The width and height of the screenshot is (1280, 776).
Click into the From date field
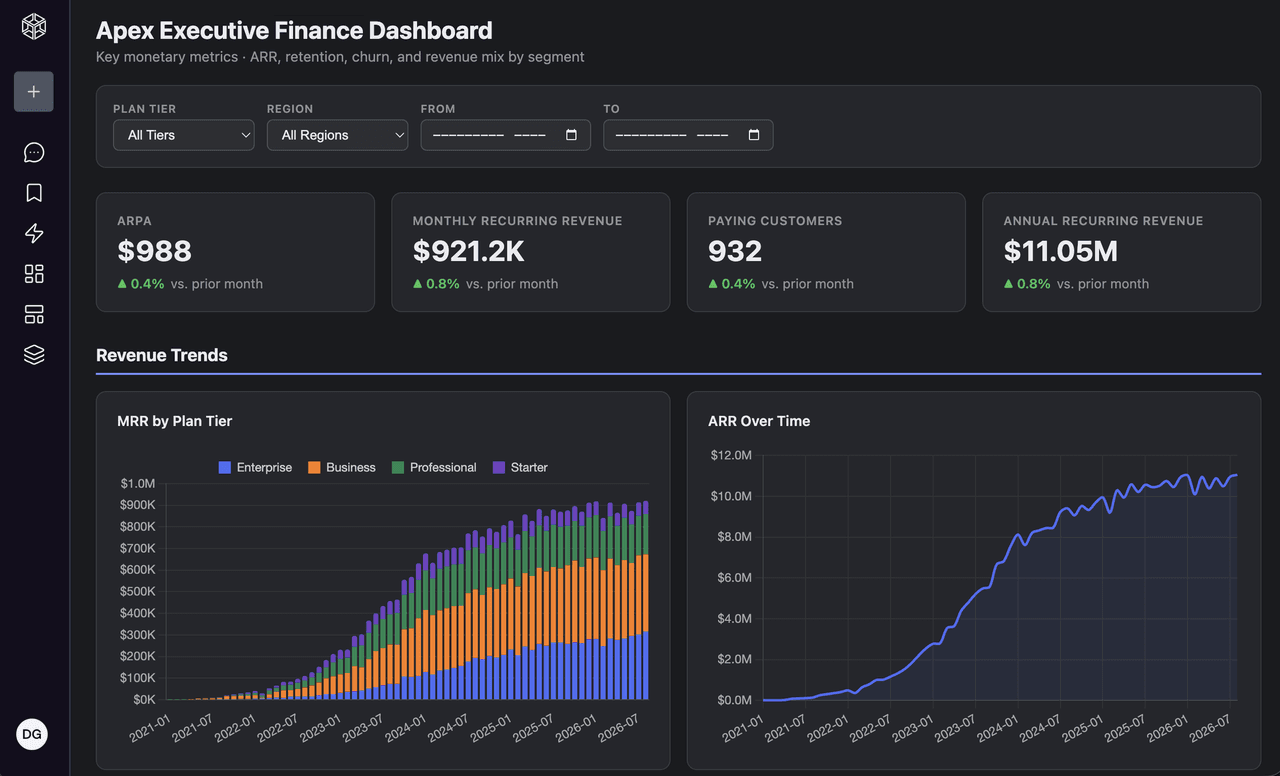pos(505,135)
